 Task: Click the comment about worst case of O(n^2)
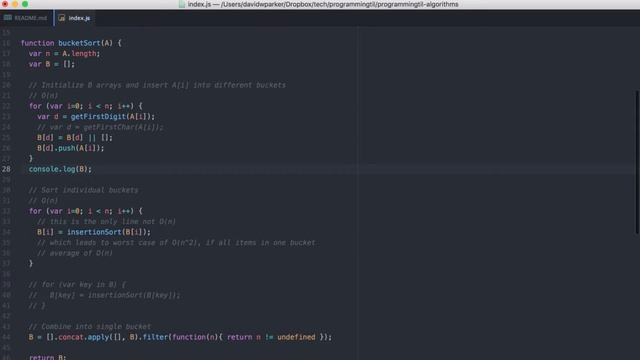(176, 243)
